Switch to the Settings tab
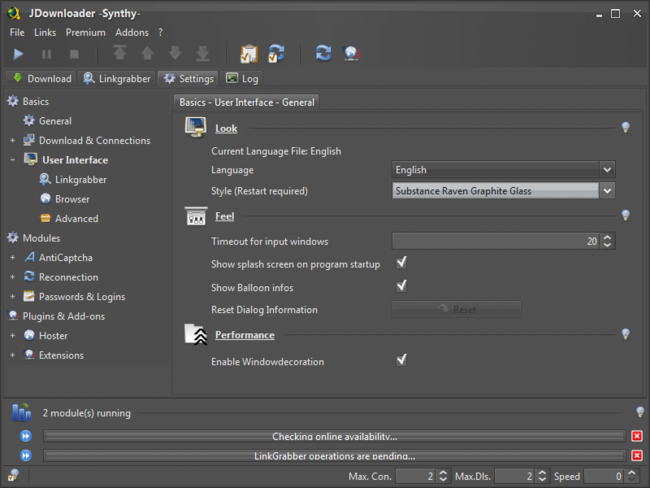The height and width of the screenshot is (488, 650). coord(188,78)
